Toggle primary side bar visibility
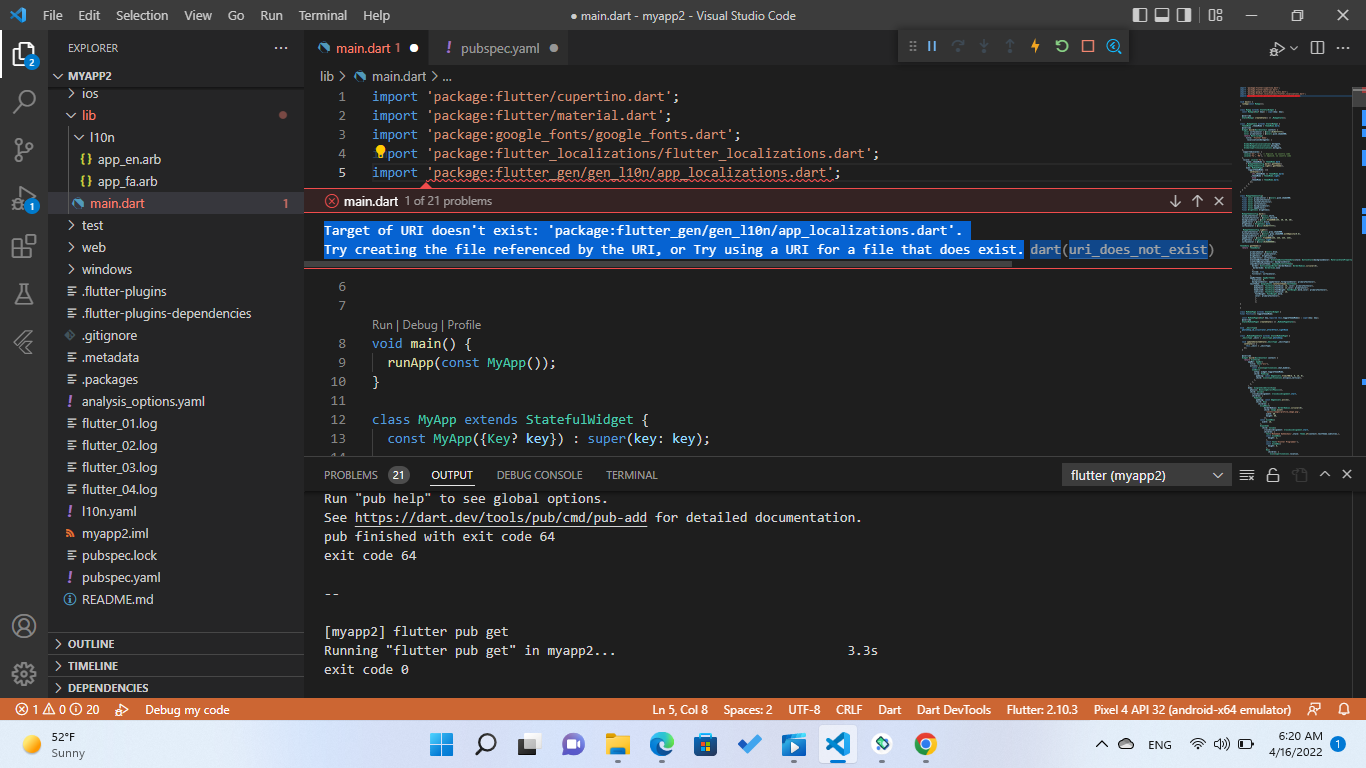1366x768 pixels. (x=1140, y=15)
